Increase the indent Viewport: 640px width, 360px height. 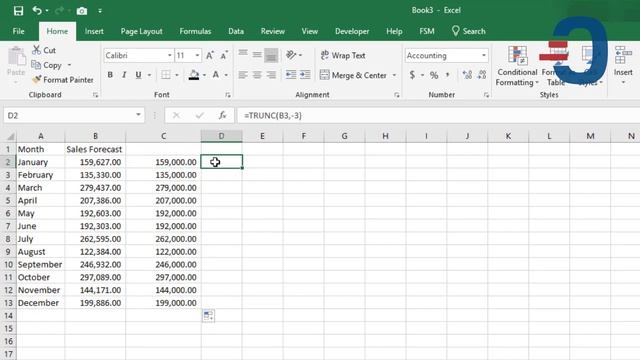[305, 75]
